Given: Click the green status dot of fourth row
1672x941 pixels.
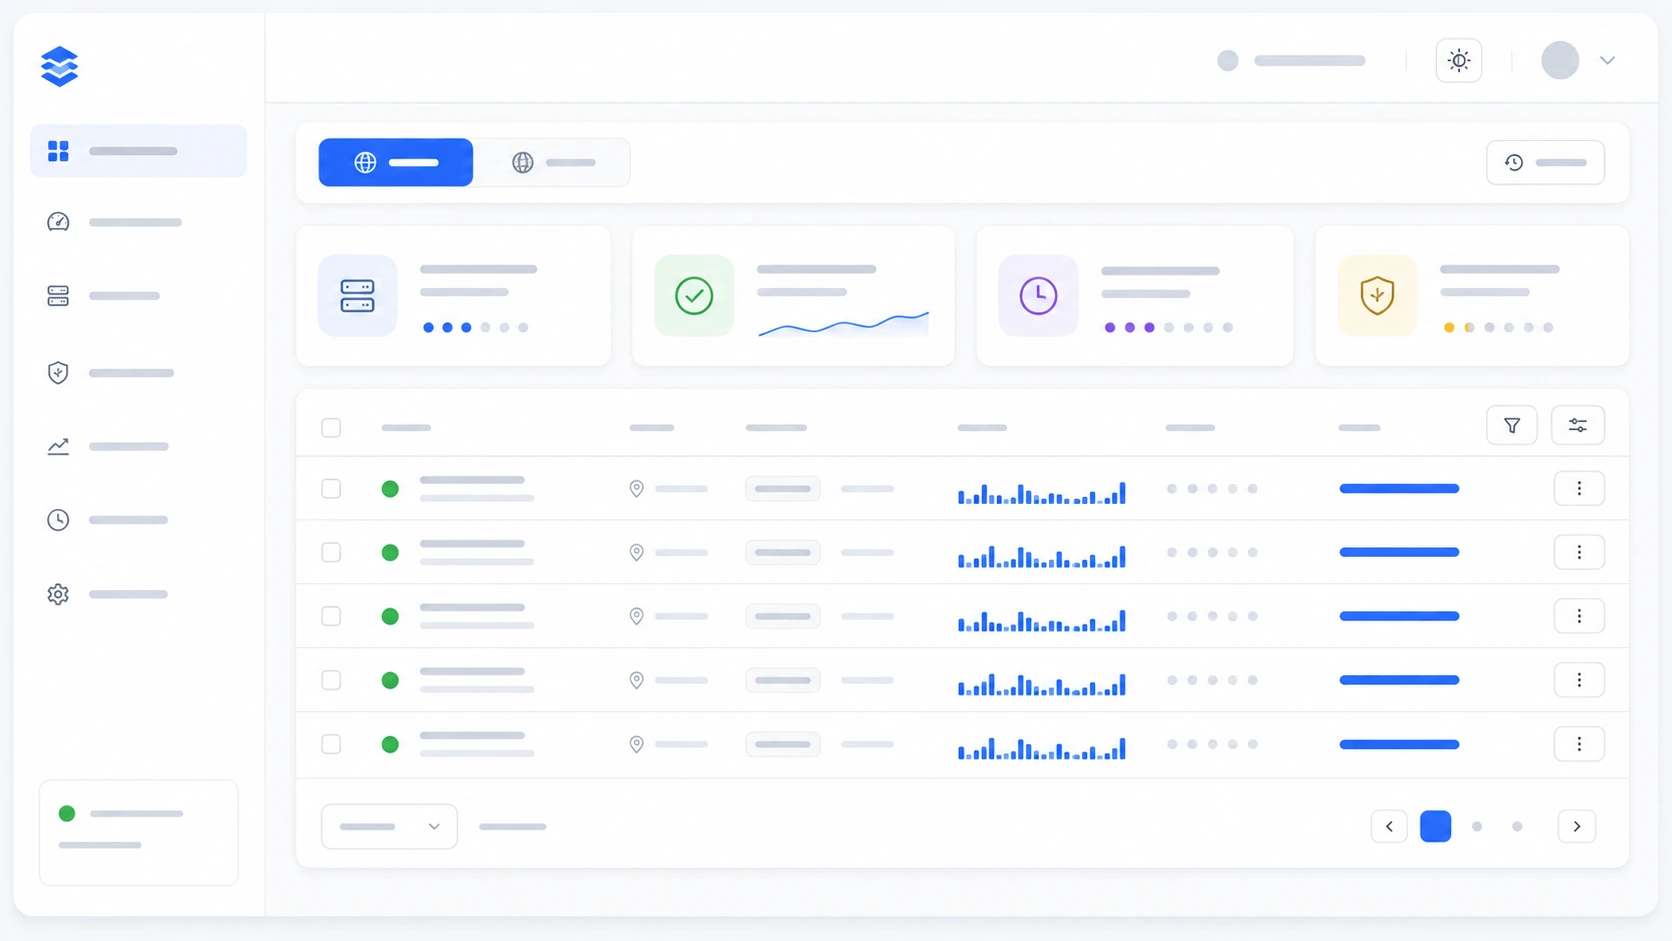Looking at the screenshot, I should [390, 681].
